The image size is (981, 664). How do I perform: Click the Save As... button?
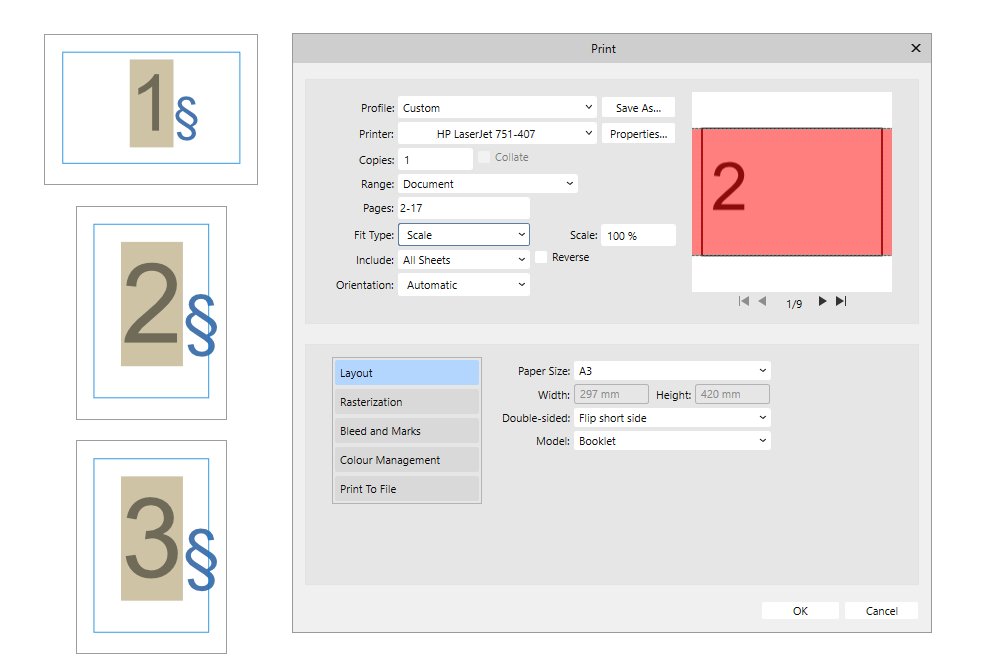tap(638, 108)
